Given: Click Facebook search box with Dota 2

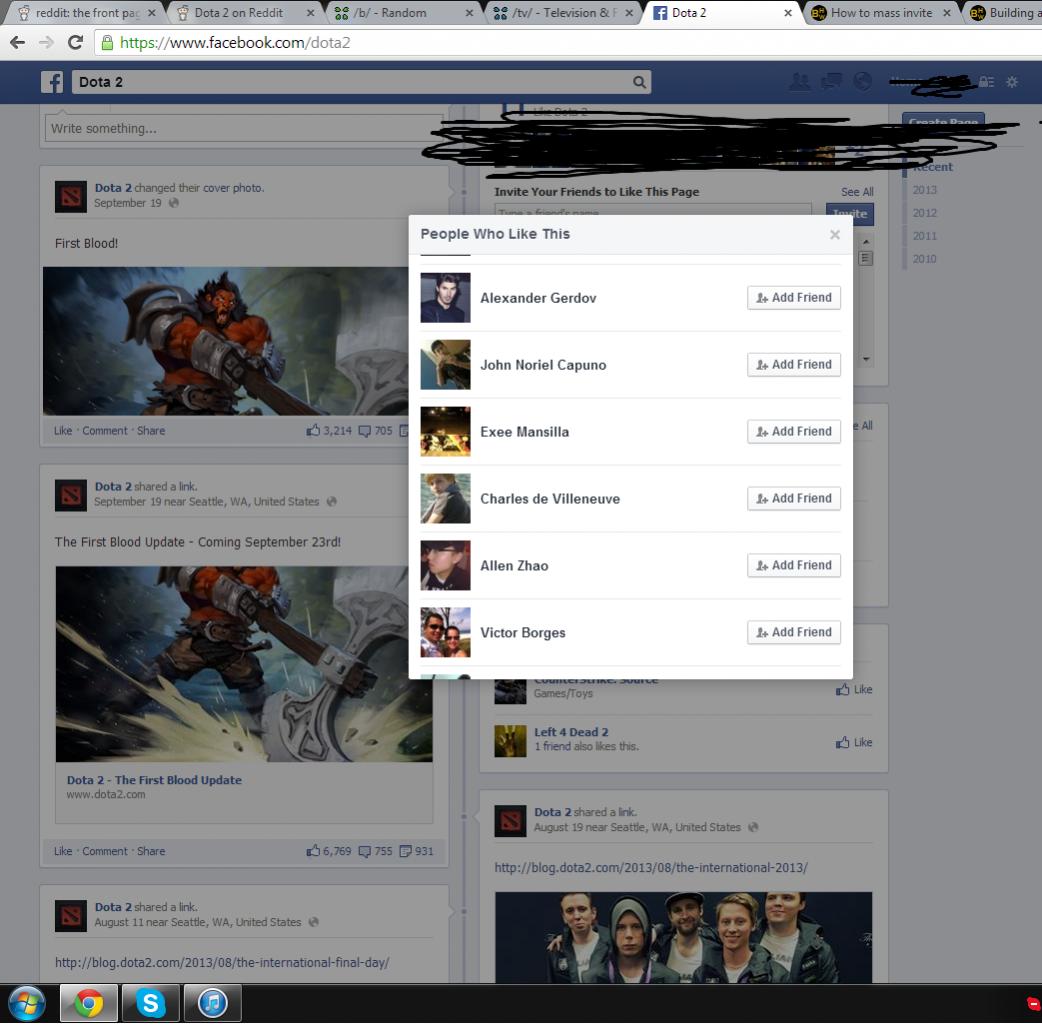Looking at the screenshot, I should coord(361,82).
